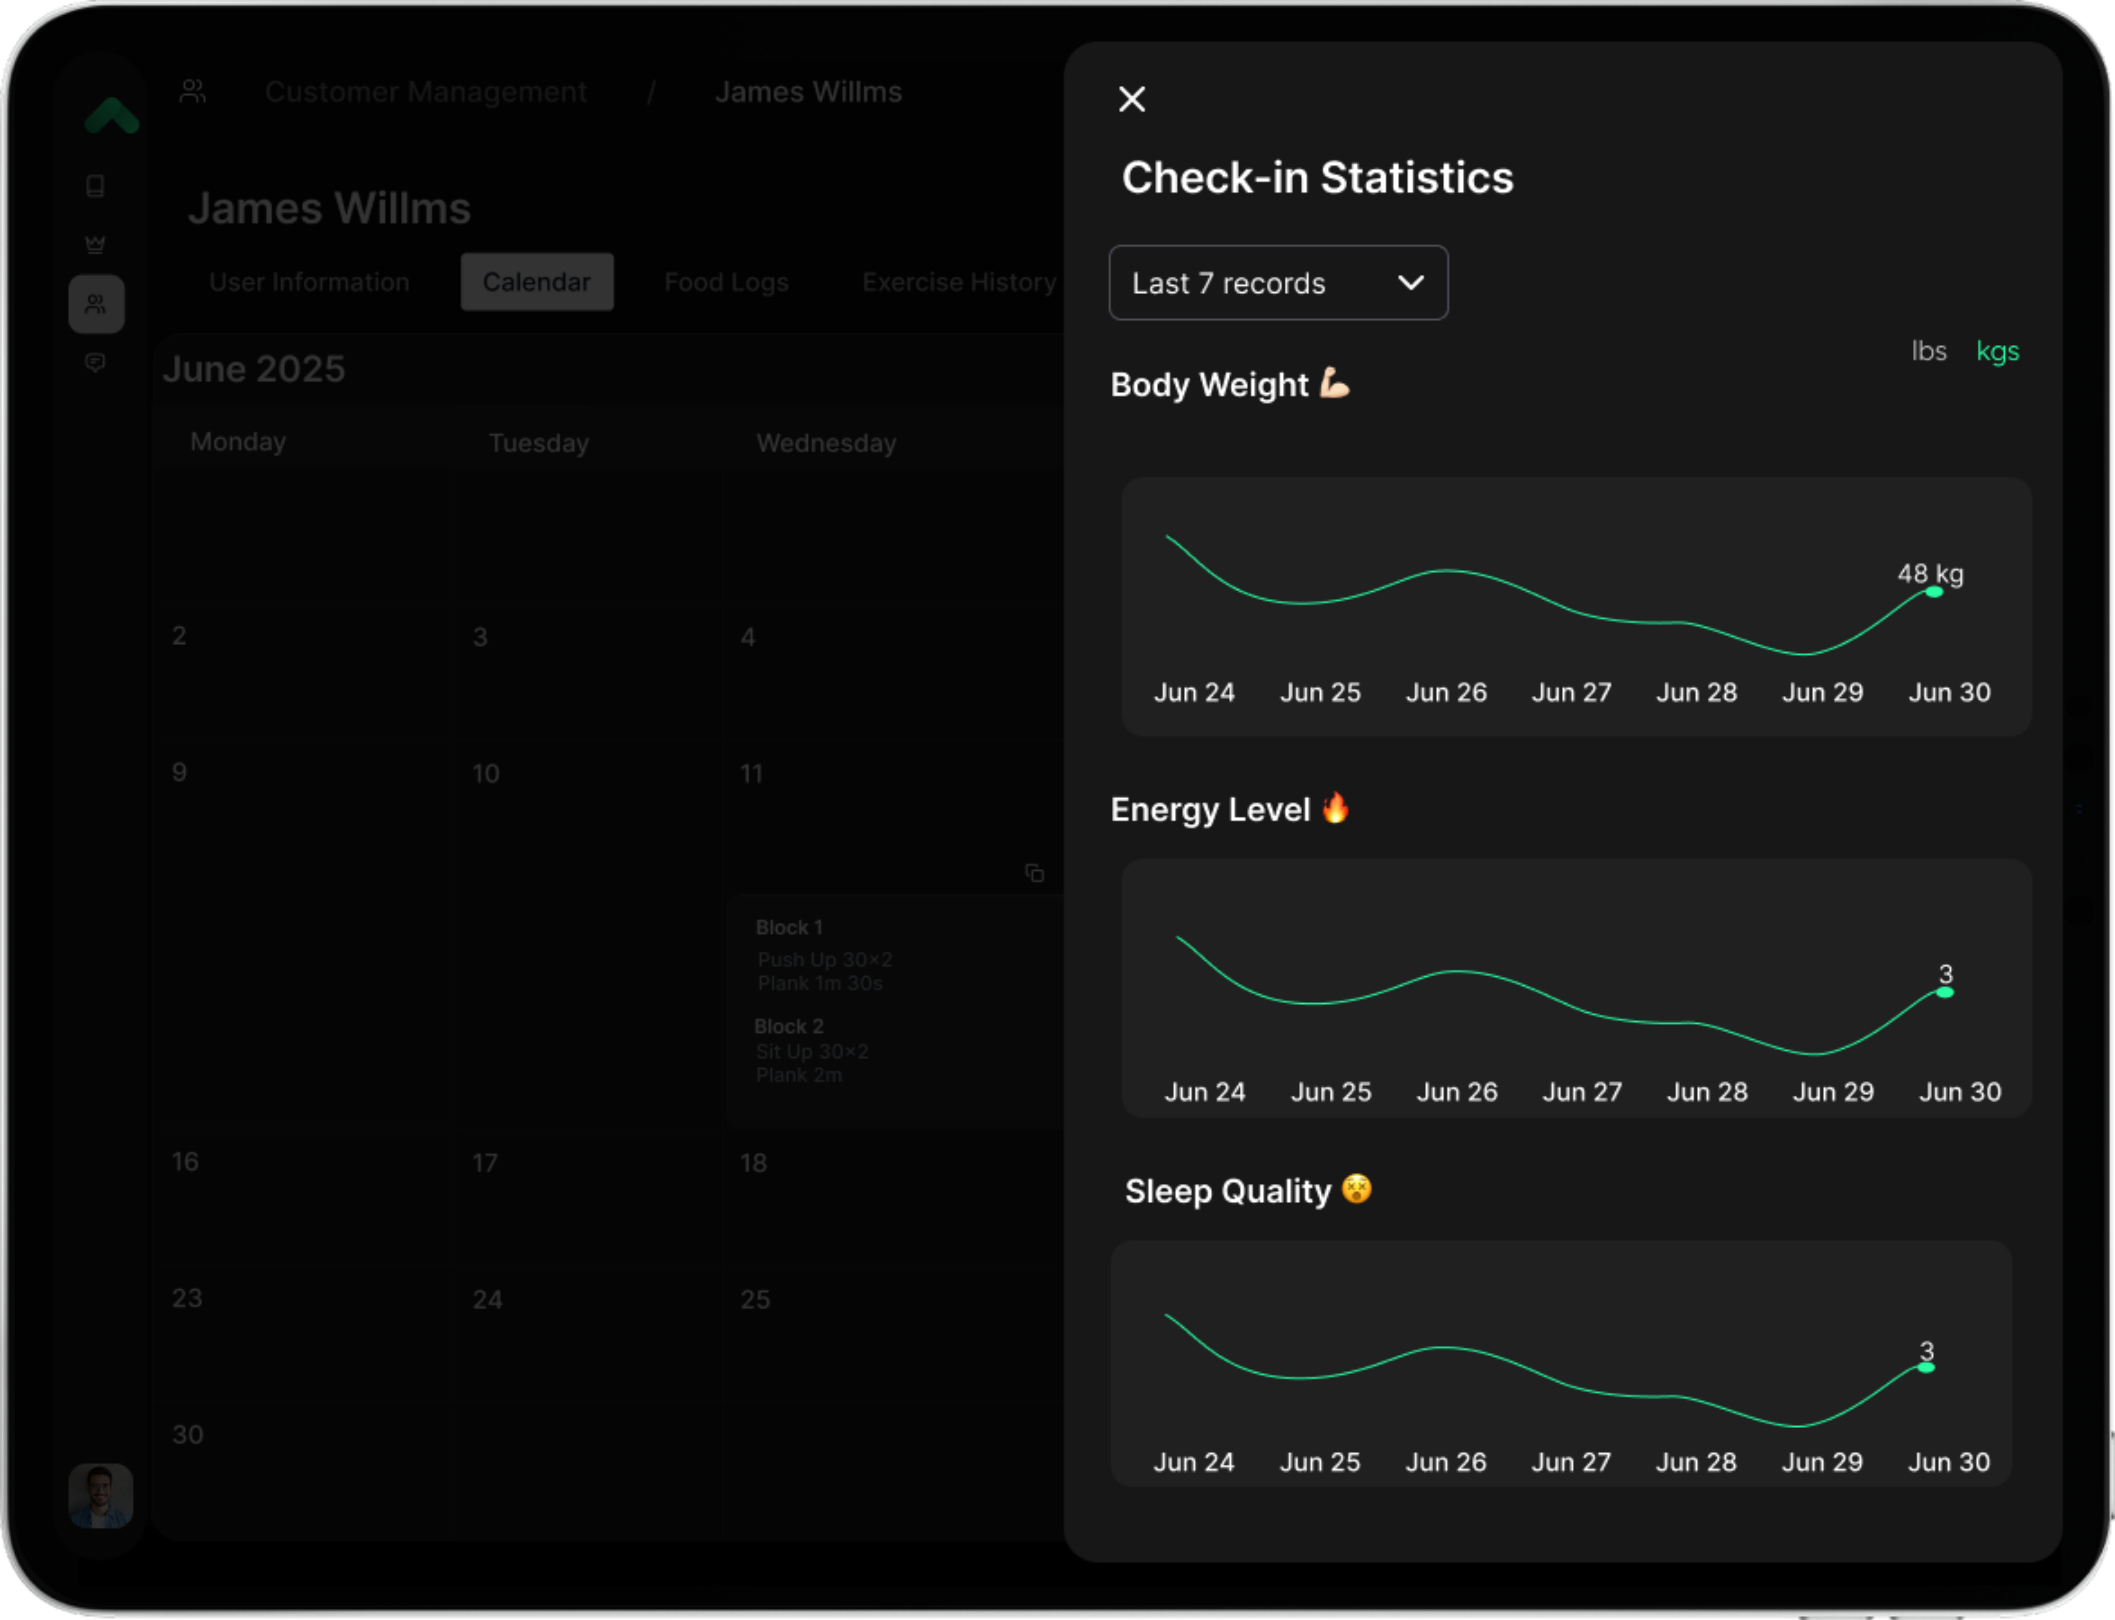This screenshot has width=2115, height=1620.
Task: Switch weight unit to lbs
Action: point(1928,351)
